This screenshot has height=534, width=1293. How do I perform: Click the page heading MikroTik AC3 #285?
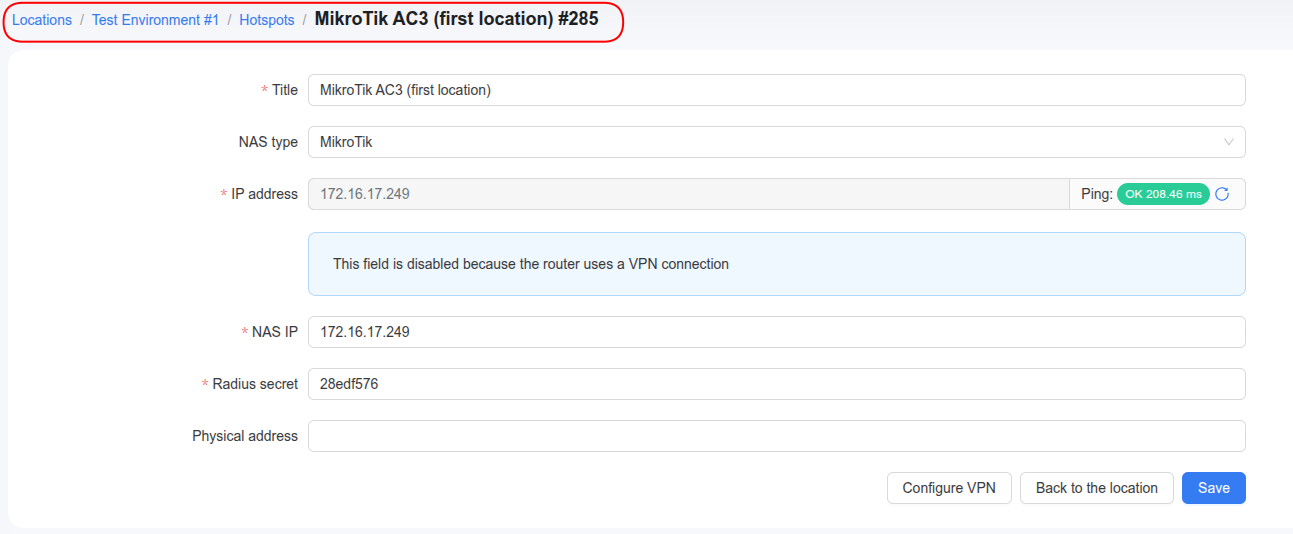[x=456, y=20]
